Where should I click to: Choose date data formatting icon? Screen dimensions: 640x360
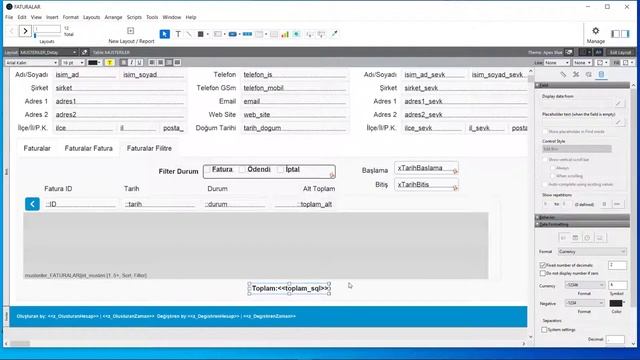[x=575, y=238]
